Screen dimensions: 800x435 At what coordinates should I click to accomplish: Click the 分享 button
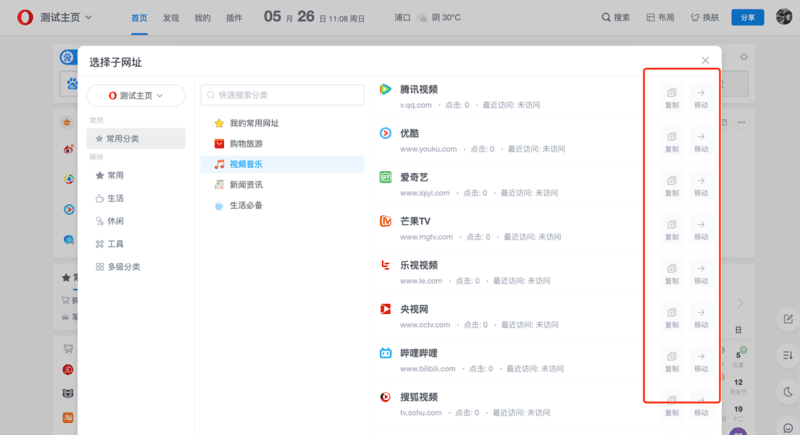point(747,17)
